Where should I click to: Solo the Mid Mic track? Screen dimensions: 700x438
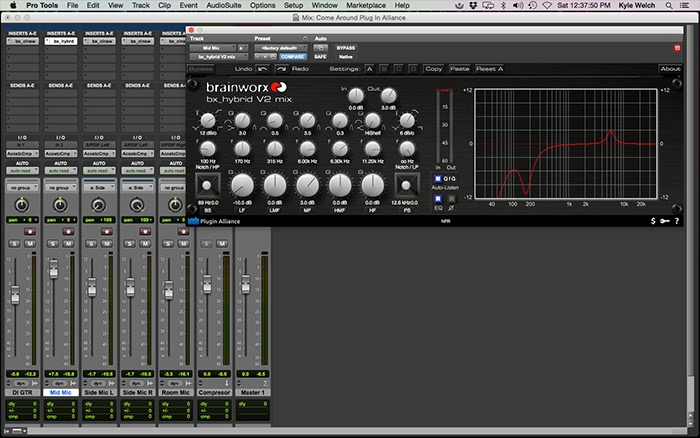tap(53, 243)
